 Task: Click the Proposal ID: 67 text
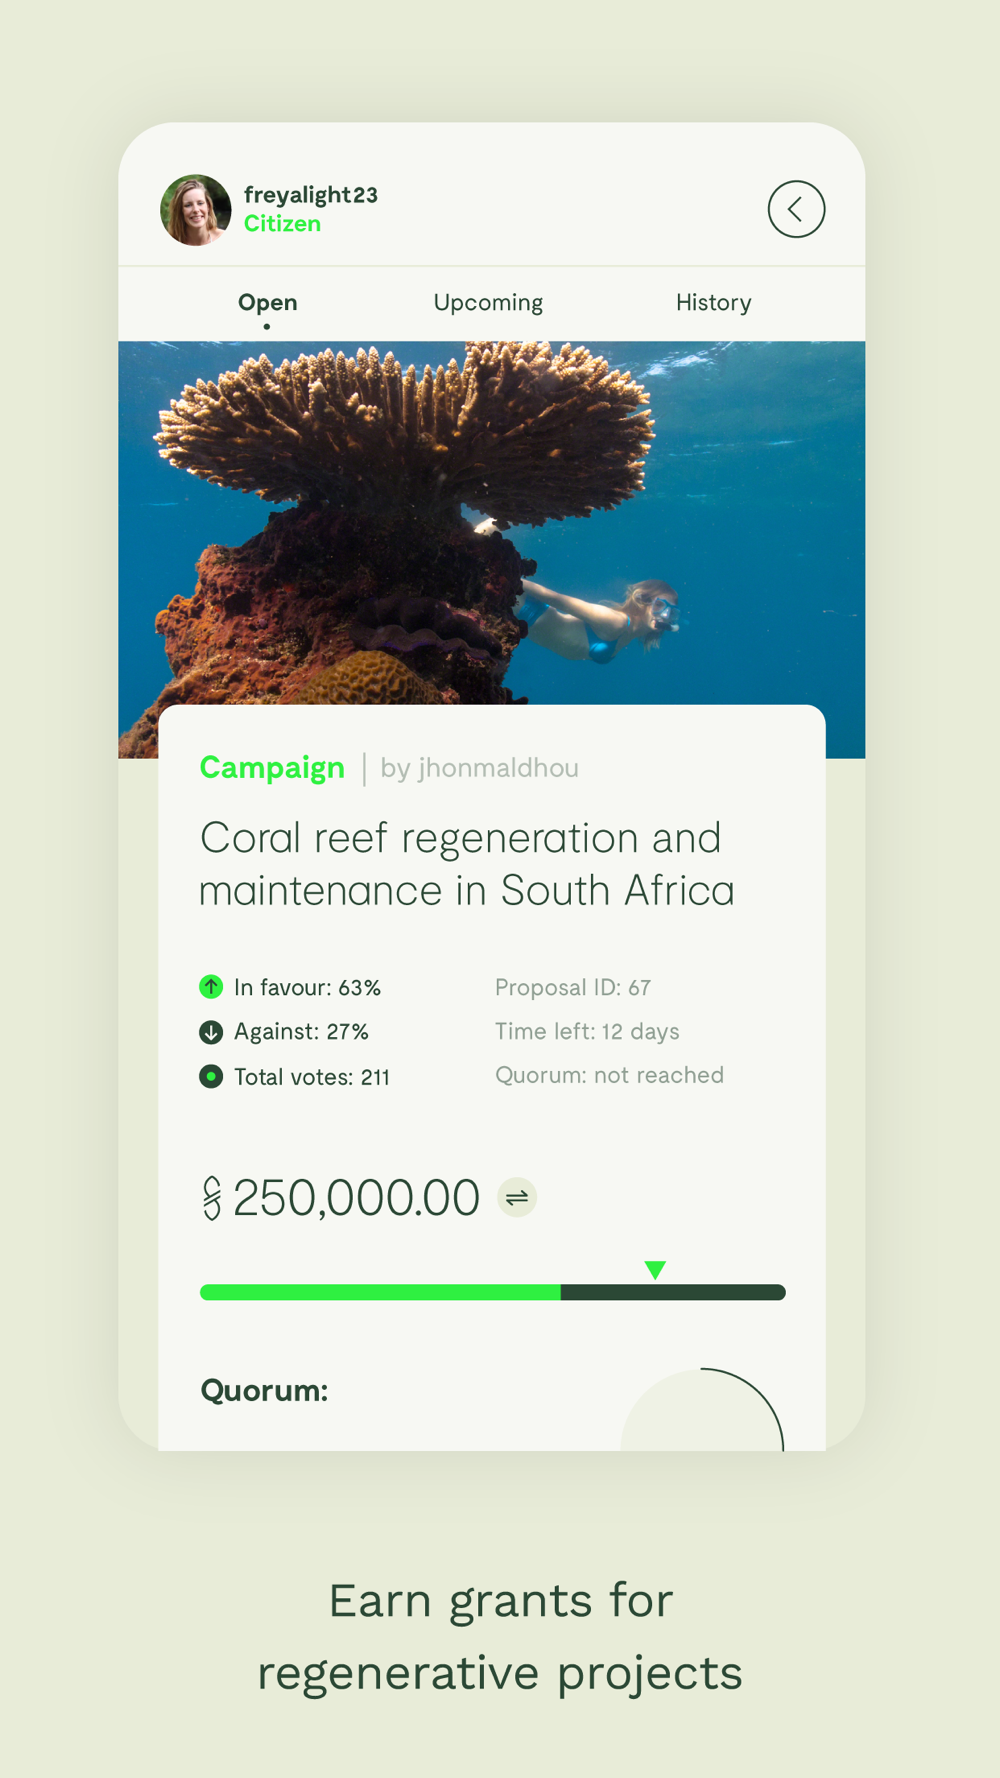pyautogui.click(x=573, y=988)
